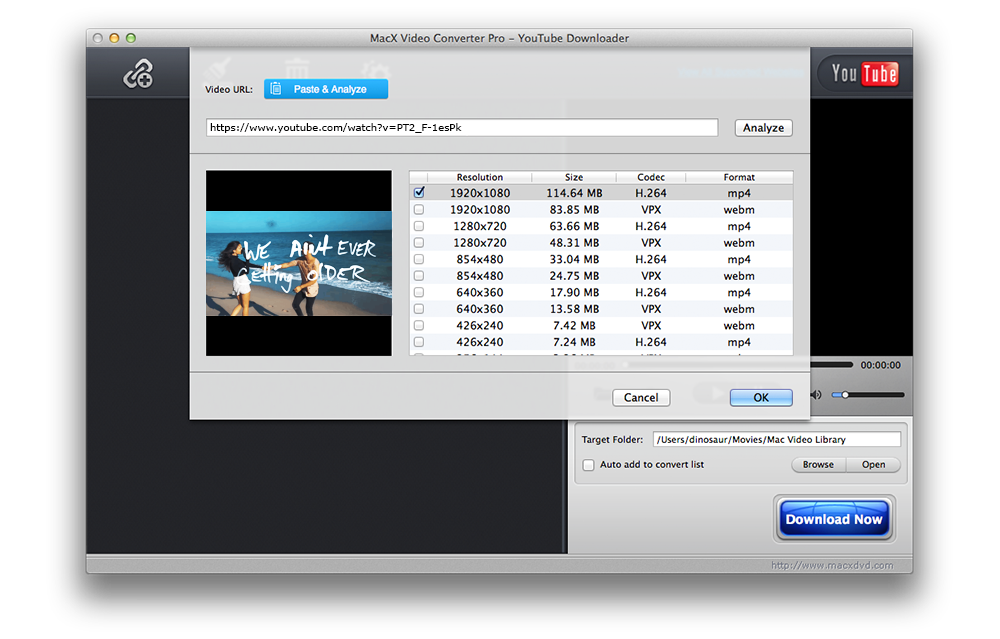Sort by the Resolution column header

480,177
